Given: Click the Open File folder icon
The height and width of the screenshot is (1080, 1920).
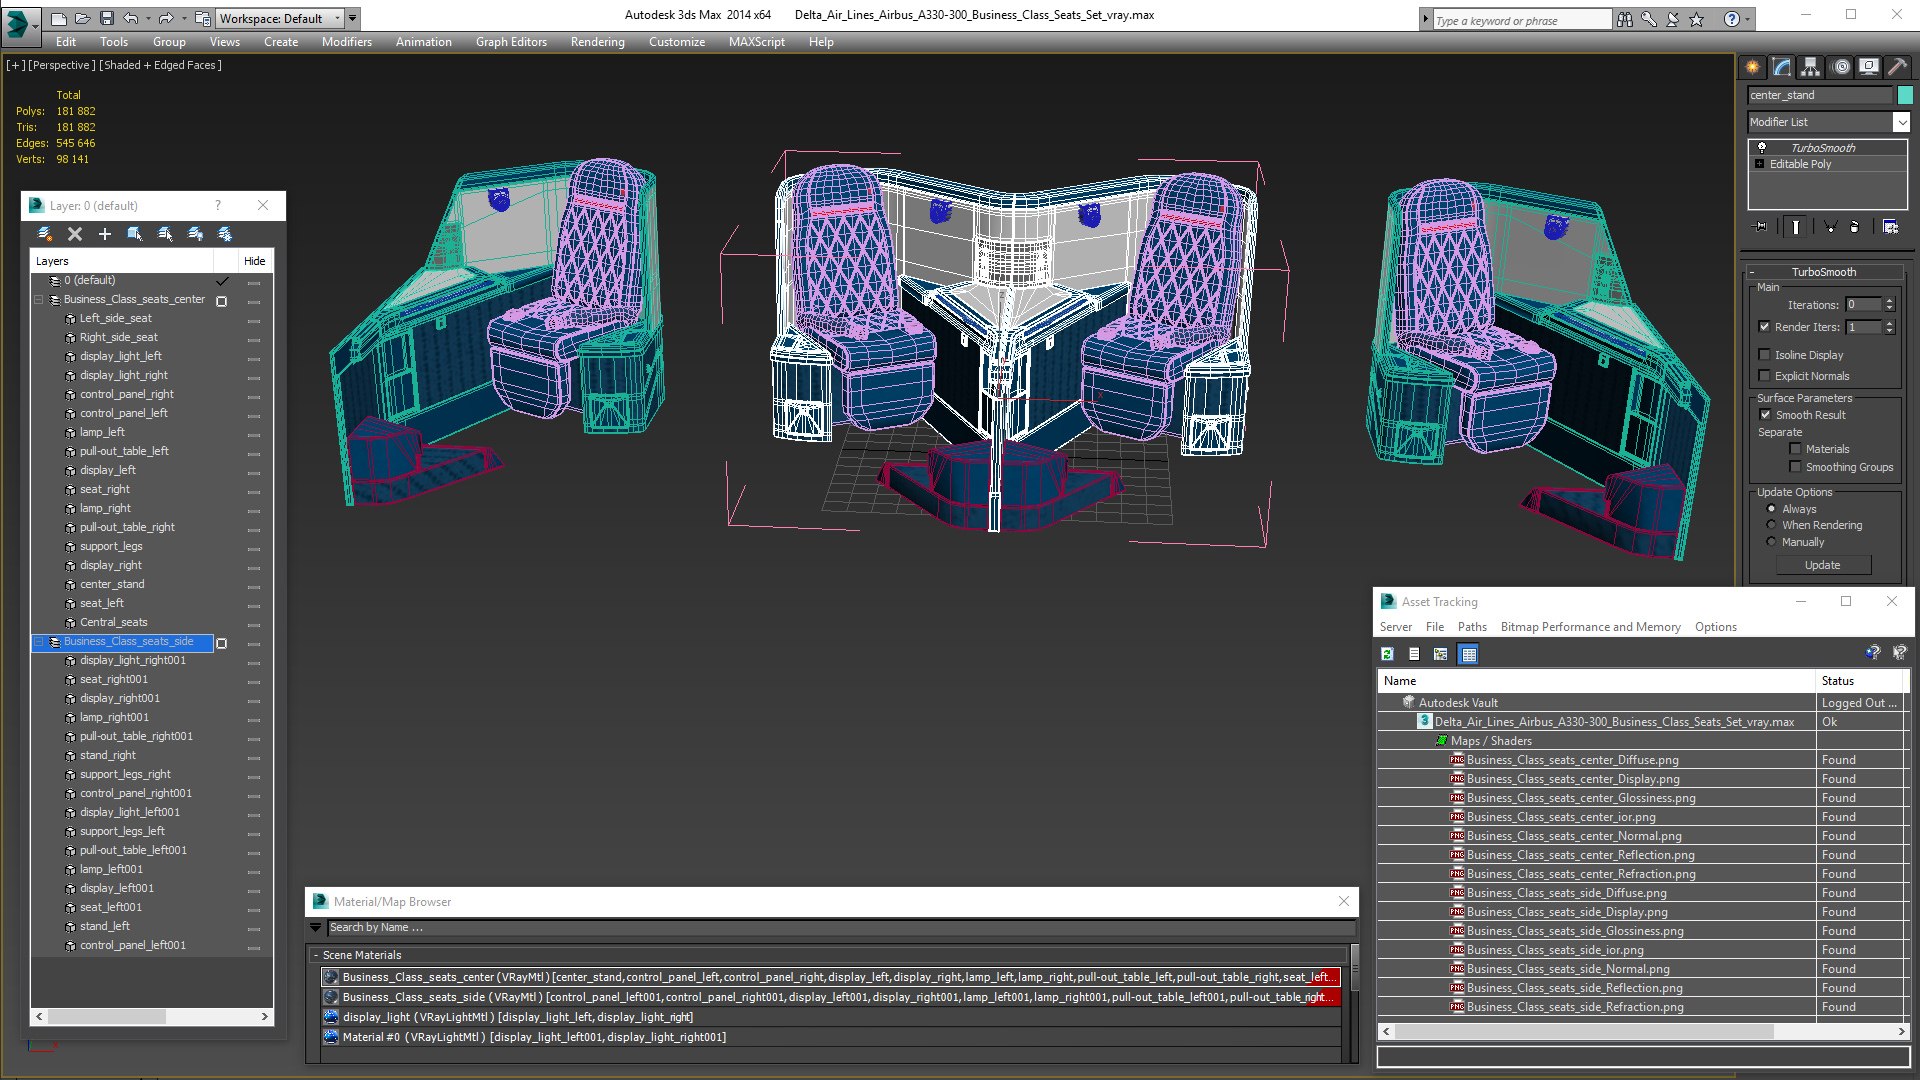Looking at the screenshot, I should click(x=82, y=18).
